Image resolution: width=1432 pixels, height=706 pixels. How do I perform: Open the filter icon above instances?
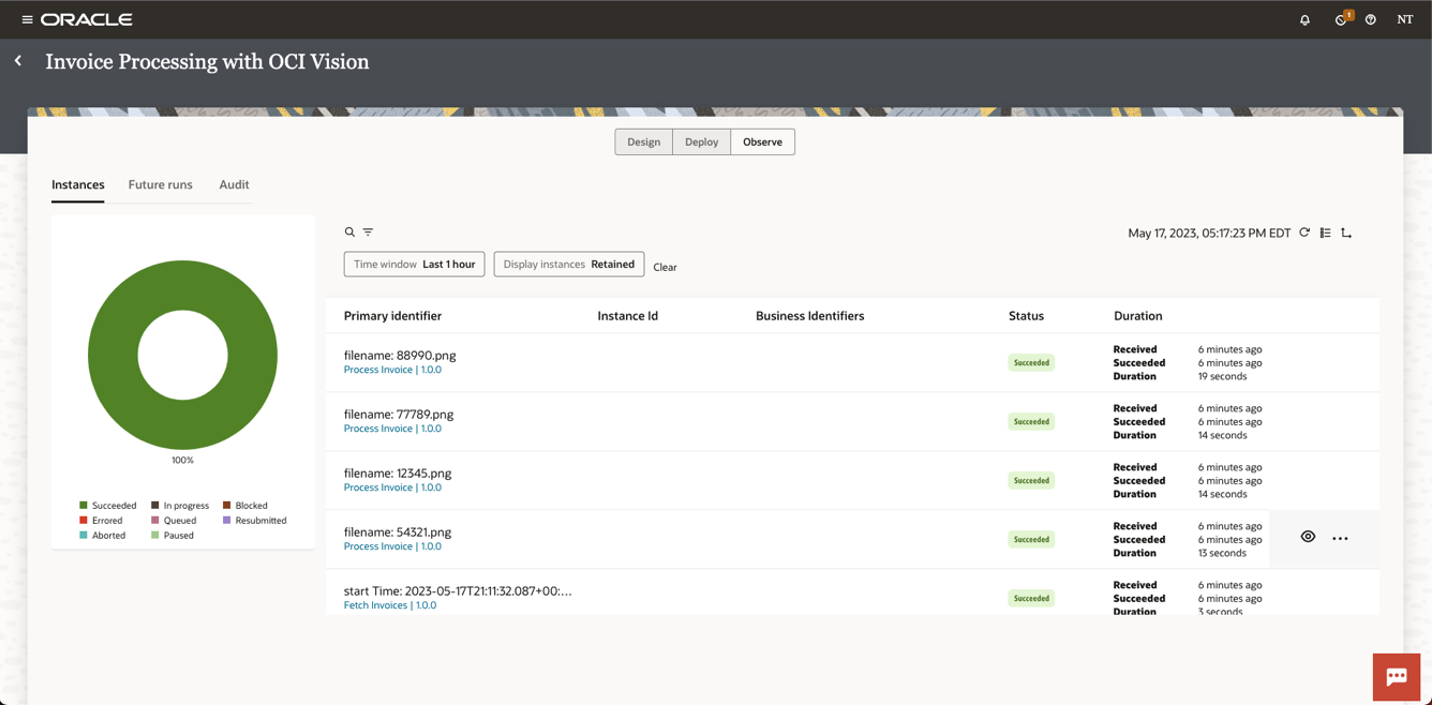(368, 232)
